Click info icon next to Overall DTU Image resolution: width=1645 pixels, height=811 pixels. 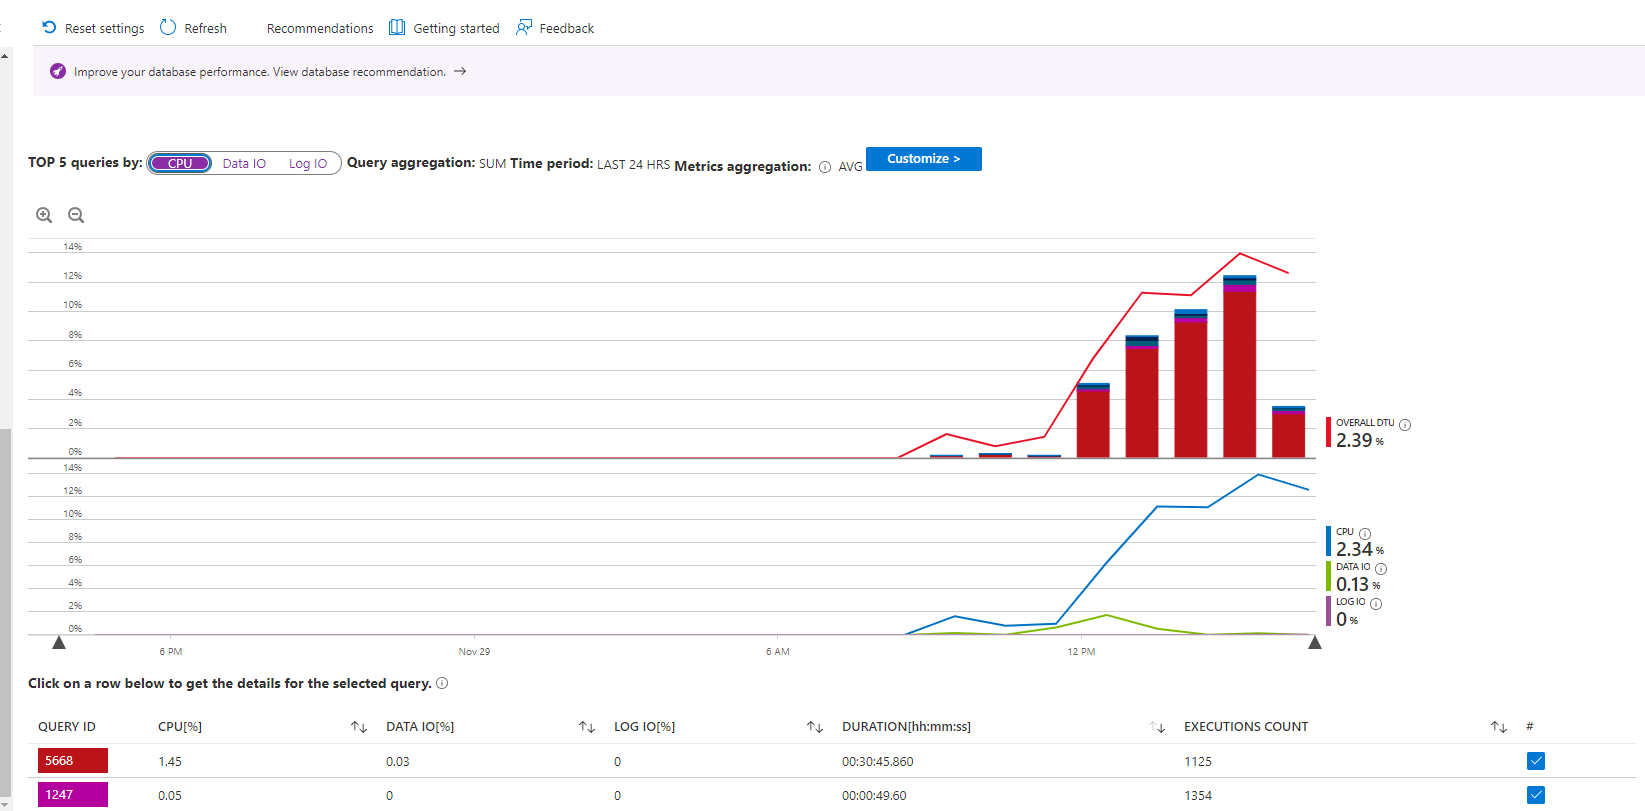(x=1405, y=425)
